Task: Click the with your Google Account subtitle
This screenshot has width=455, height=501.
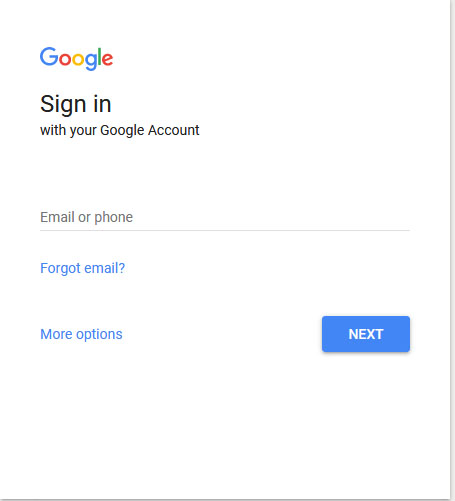Action: click(x=120, y=130)
